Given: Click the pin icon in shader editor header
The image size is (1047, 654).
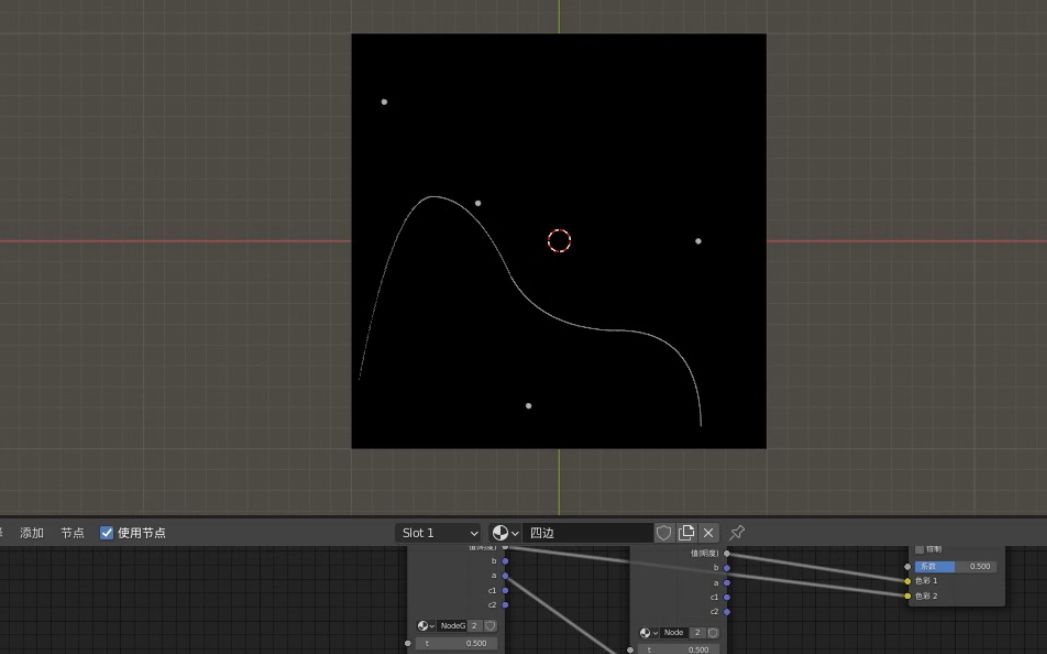Looking at the screenshot, I should (x=735, y=533).
